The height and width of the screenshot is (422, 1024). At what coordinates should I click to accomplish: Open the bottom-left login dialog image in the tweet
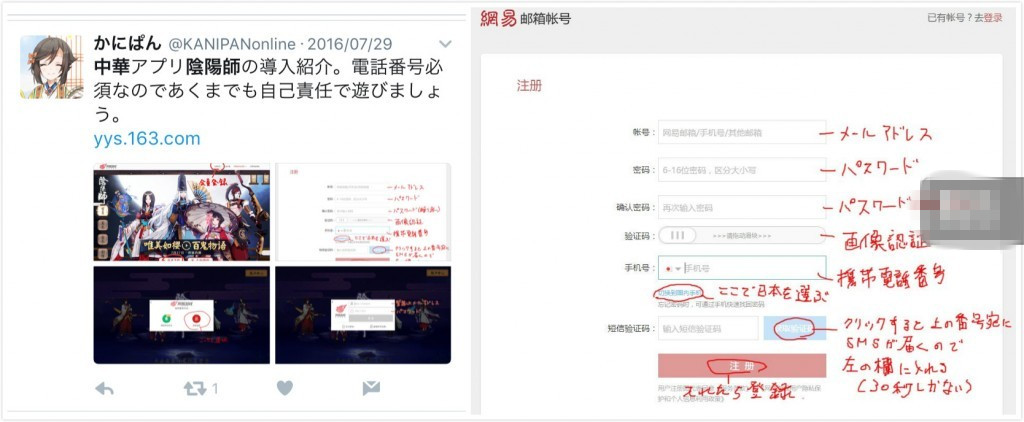click(x=182, y=315)
